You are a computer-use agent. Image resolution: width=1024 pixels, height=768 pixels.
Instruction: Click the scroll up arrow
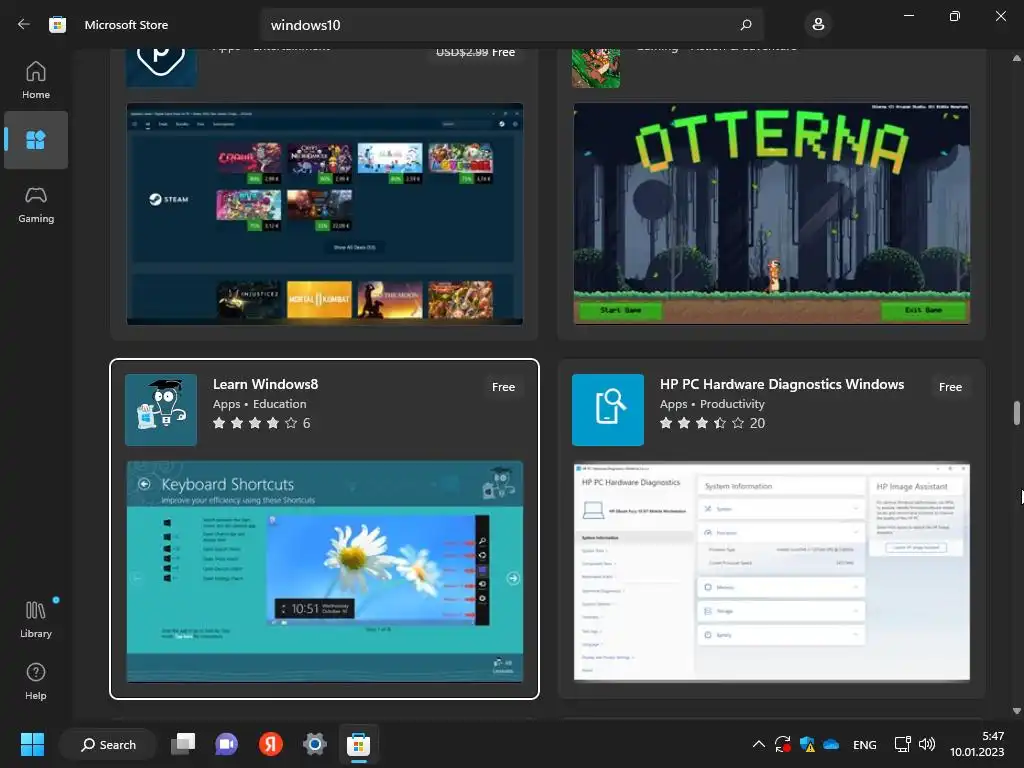[x=1016, y=58]
